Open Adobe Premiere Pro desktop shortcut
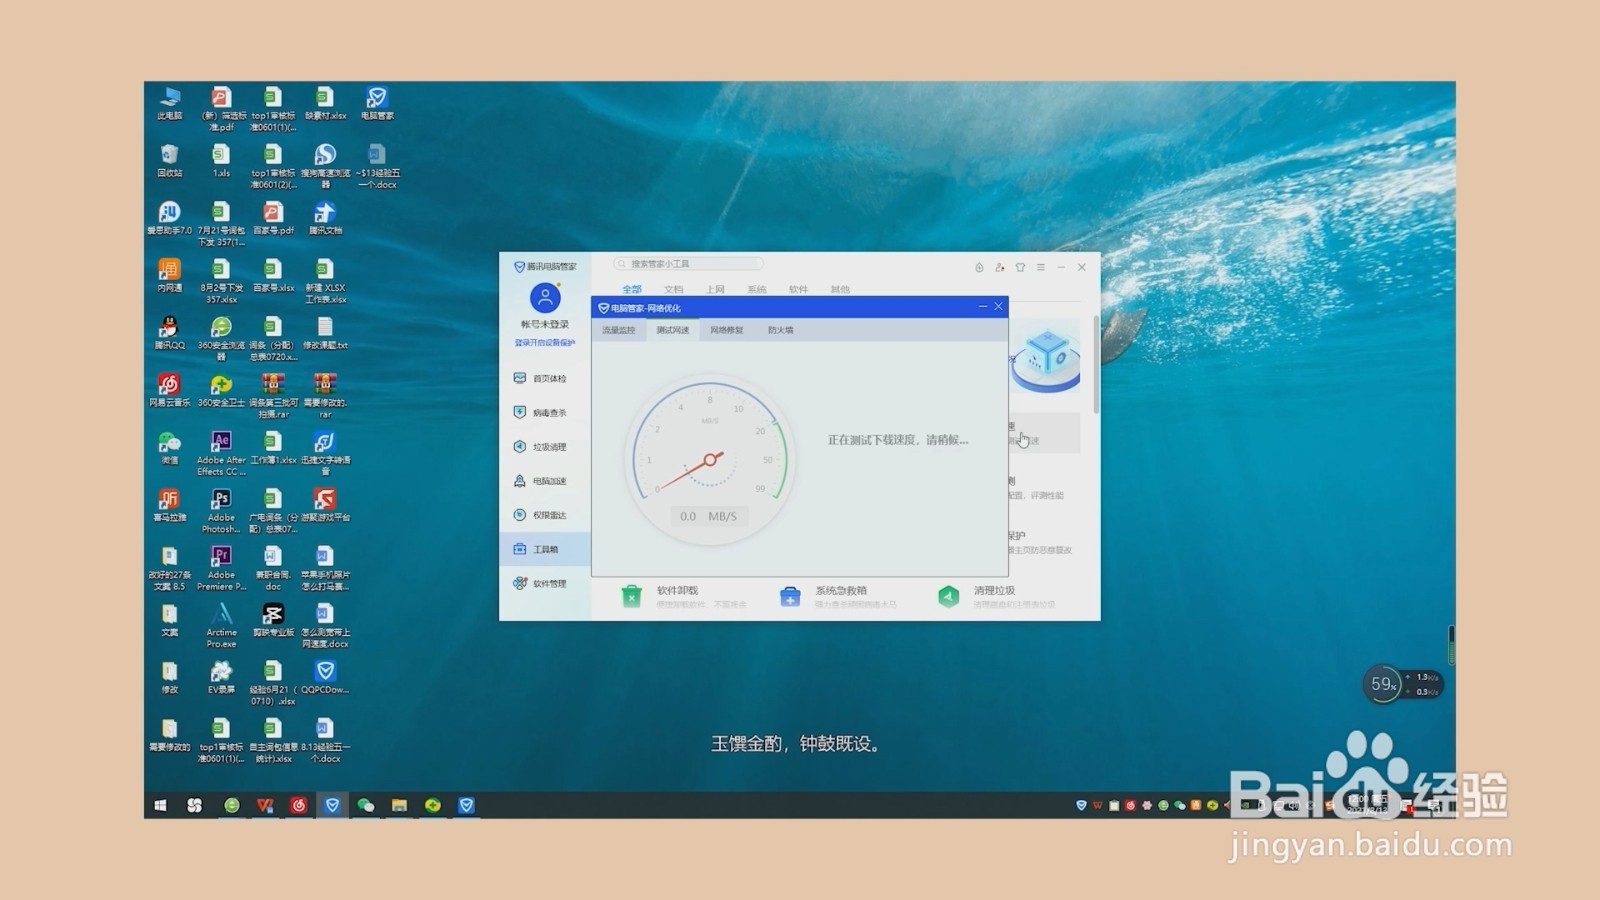Screen dimensions: 1600x900 [221, 567]
